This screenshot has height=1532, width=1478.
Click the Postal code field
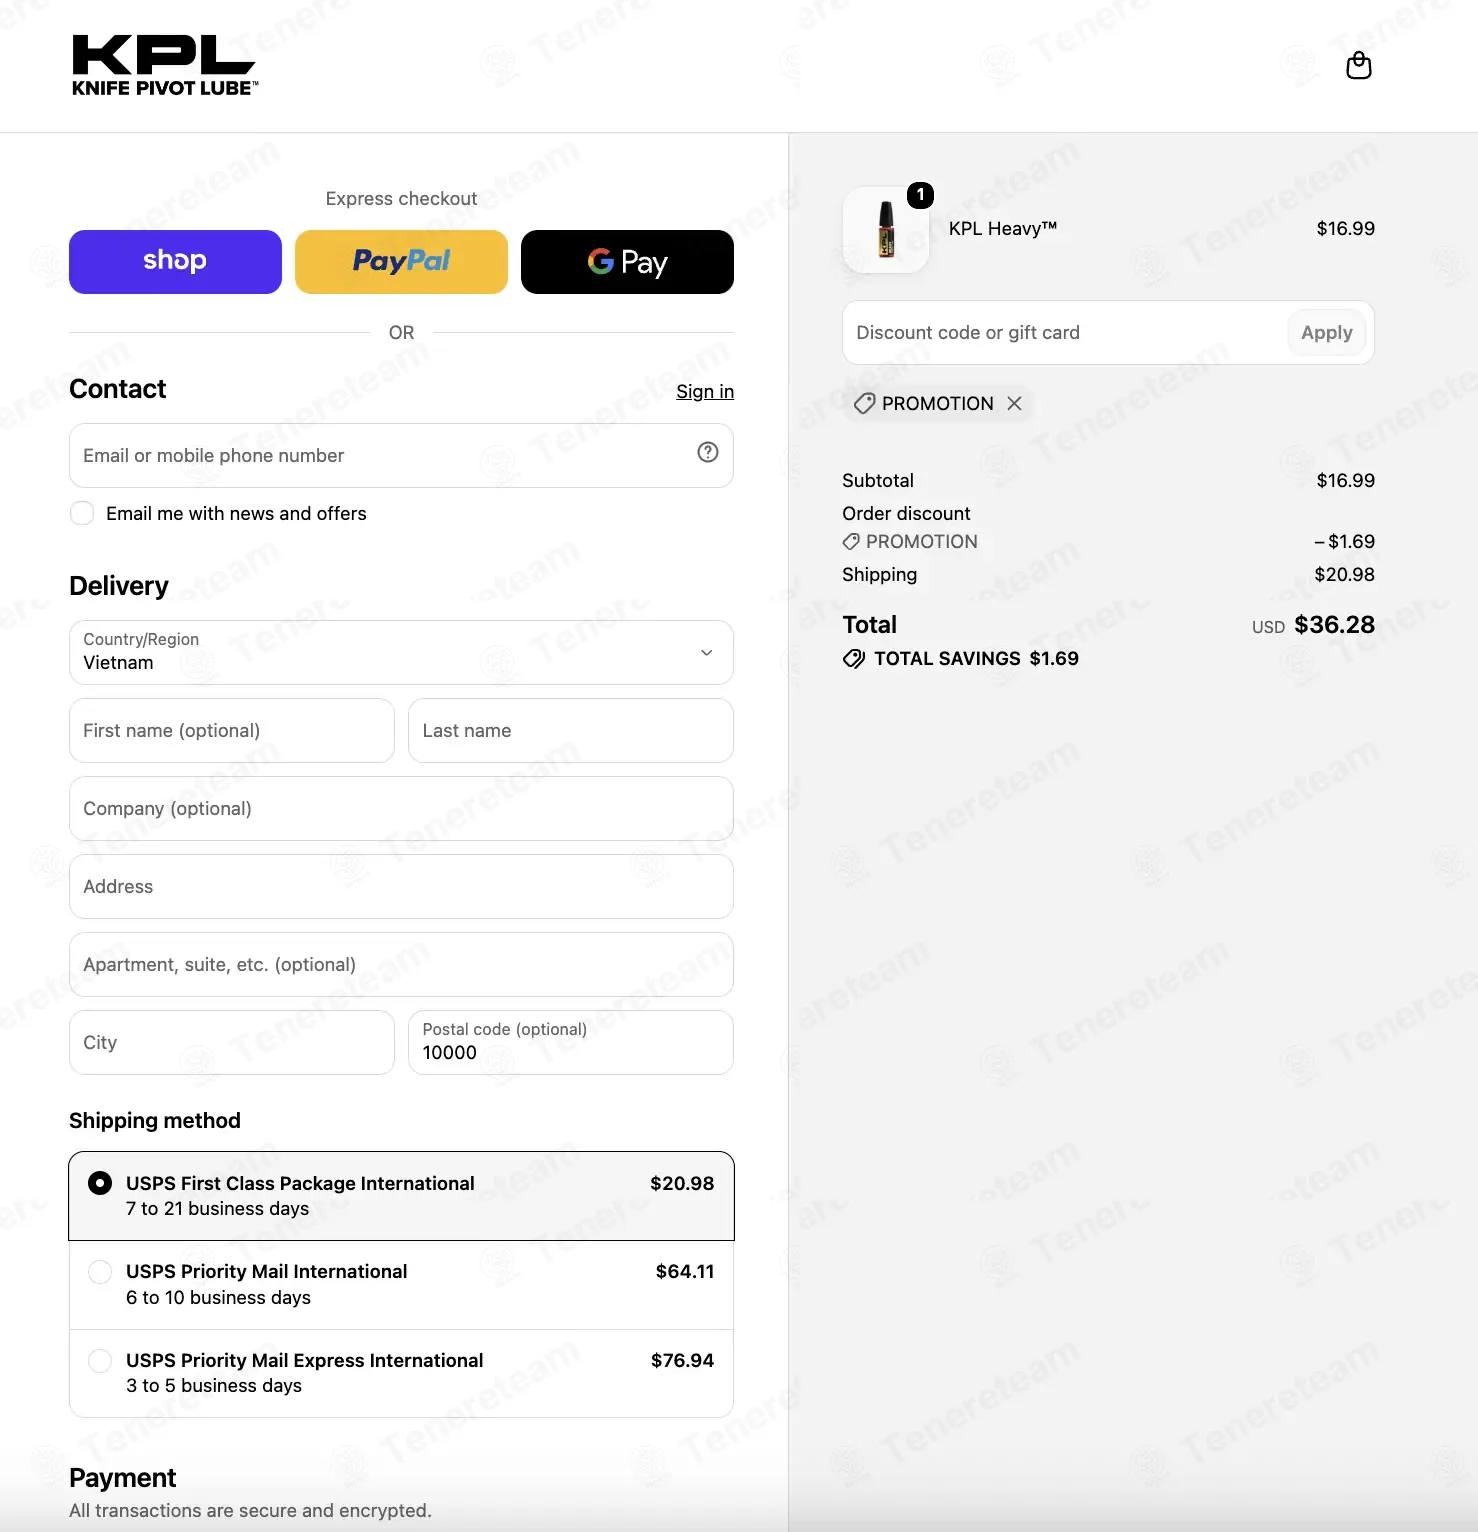pos(571,1042)
